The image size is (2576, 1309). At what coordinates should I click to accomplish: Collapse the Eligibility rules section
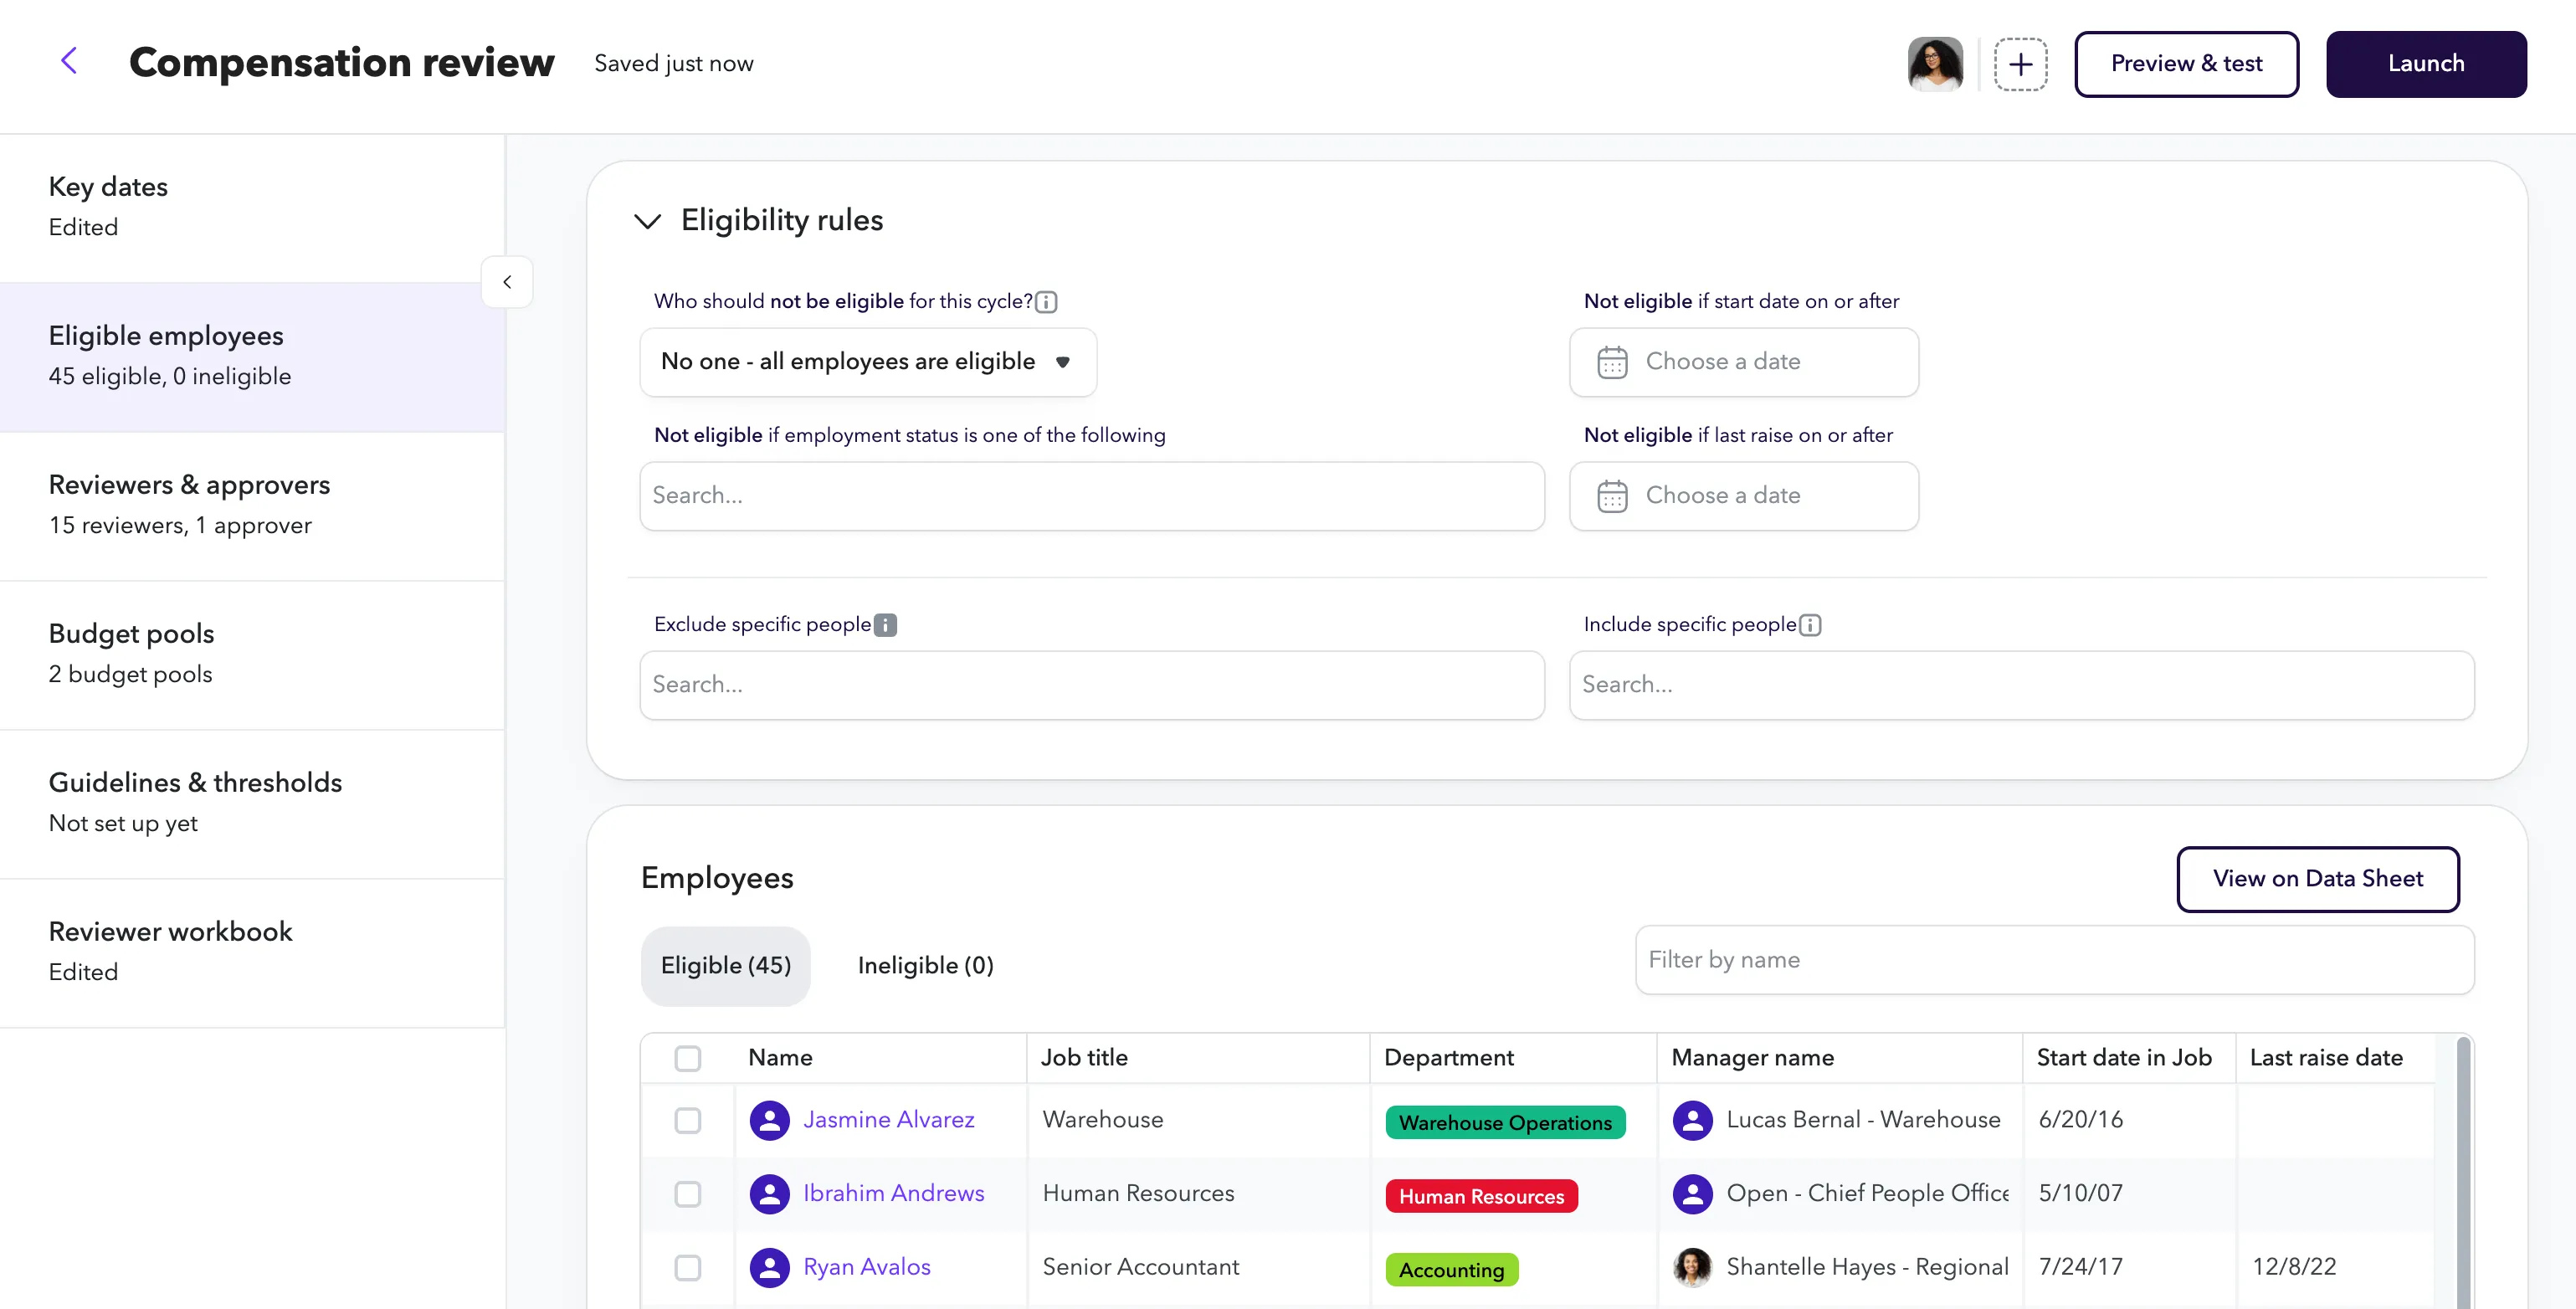648,221
